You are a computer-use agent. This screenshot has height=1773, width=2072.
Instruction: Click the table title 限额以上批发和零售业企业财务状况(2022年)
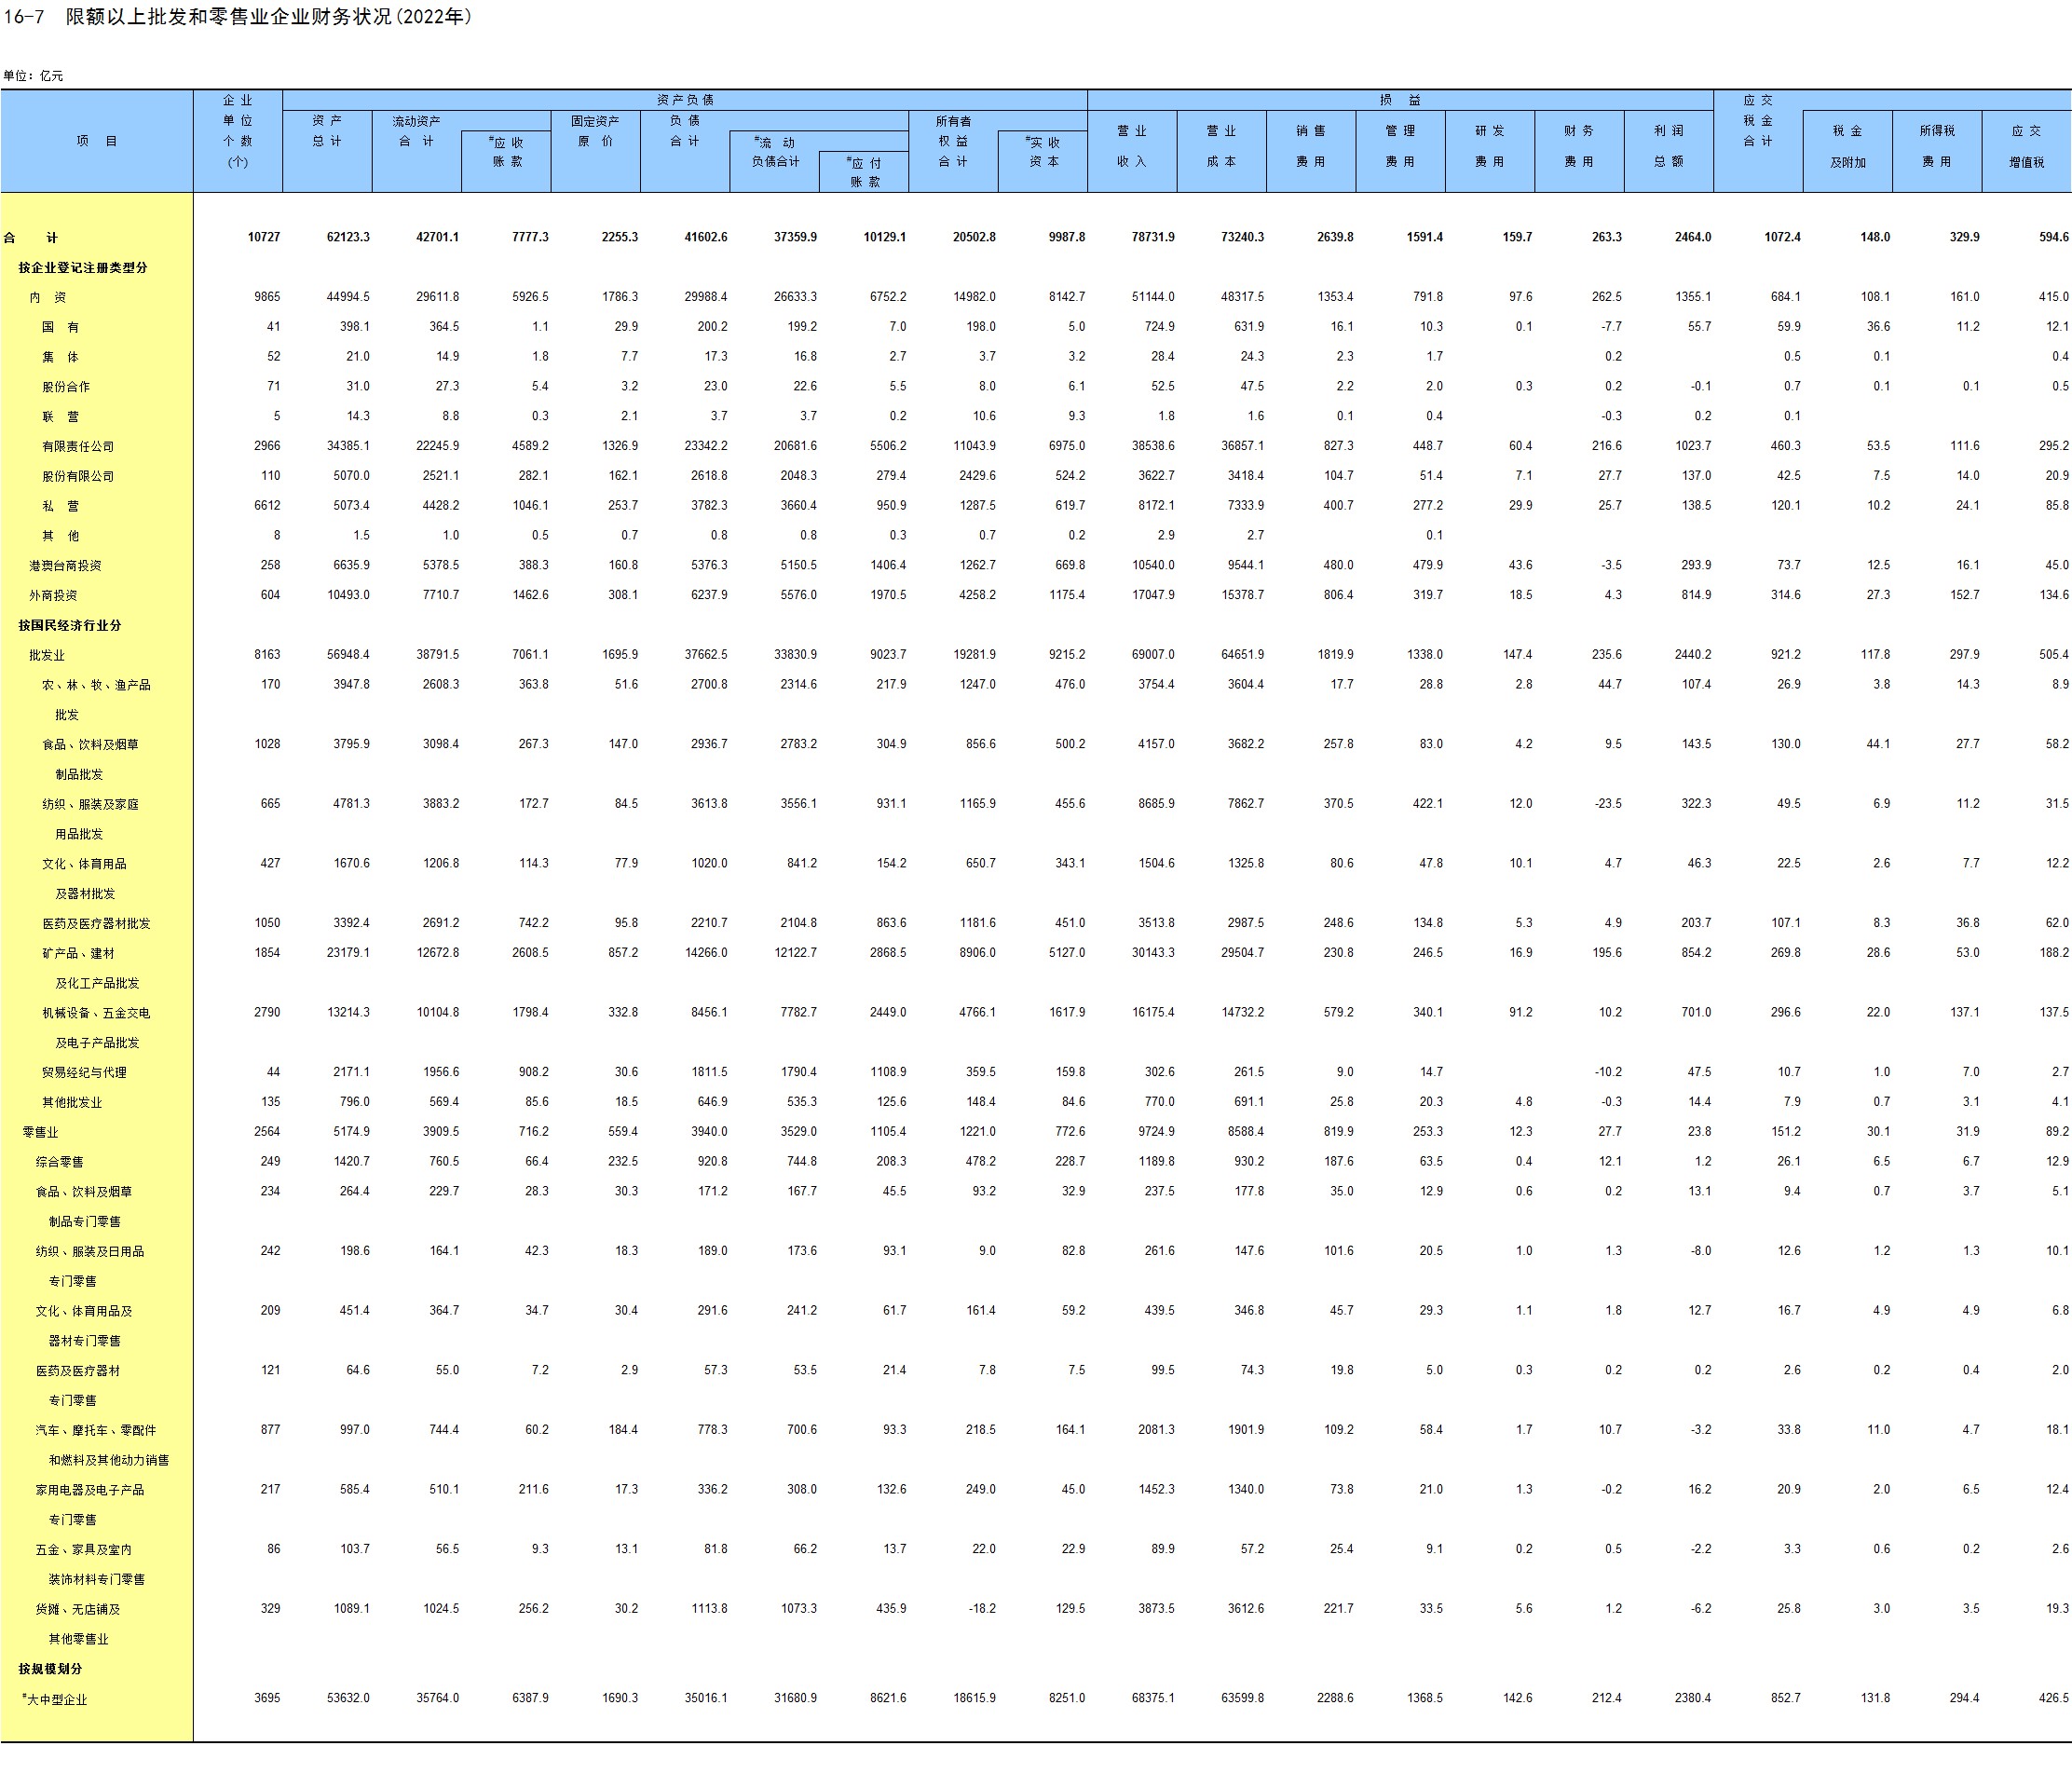pos(269,17)
